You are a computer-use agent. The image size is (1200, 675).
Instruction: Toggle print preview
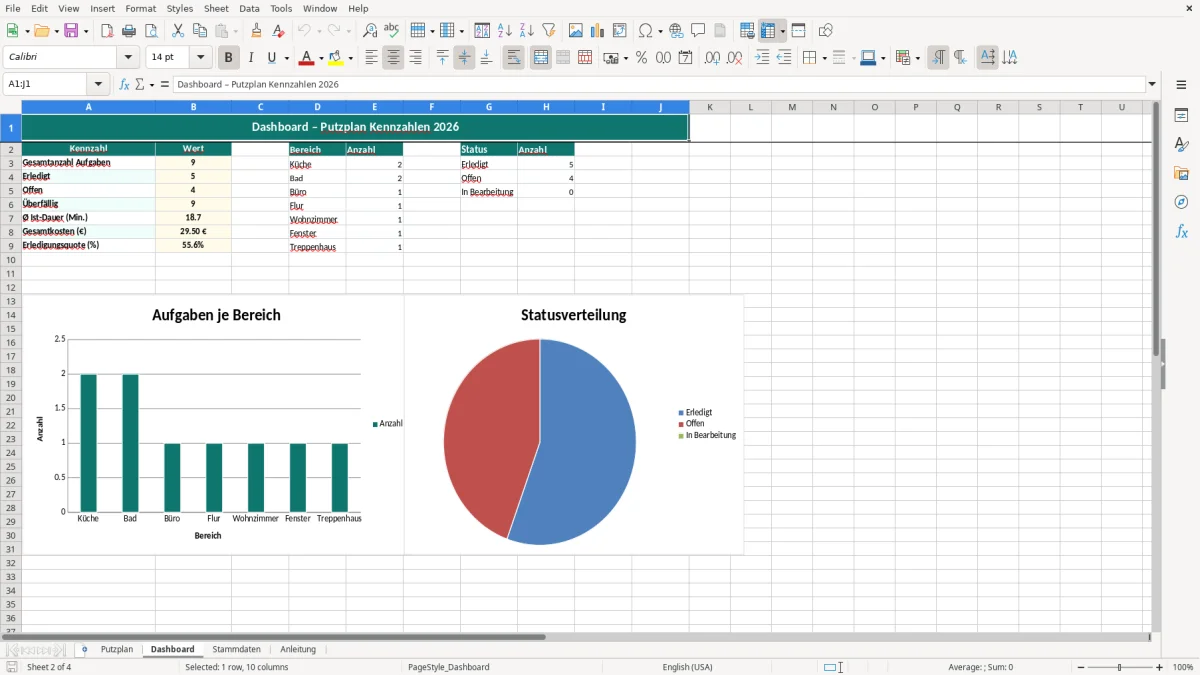pyautogui.click(x=150, y=31)
